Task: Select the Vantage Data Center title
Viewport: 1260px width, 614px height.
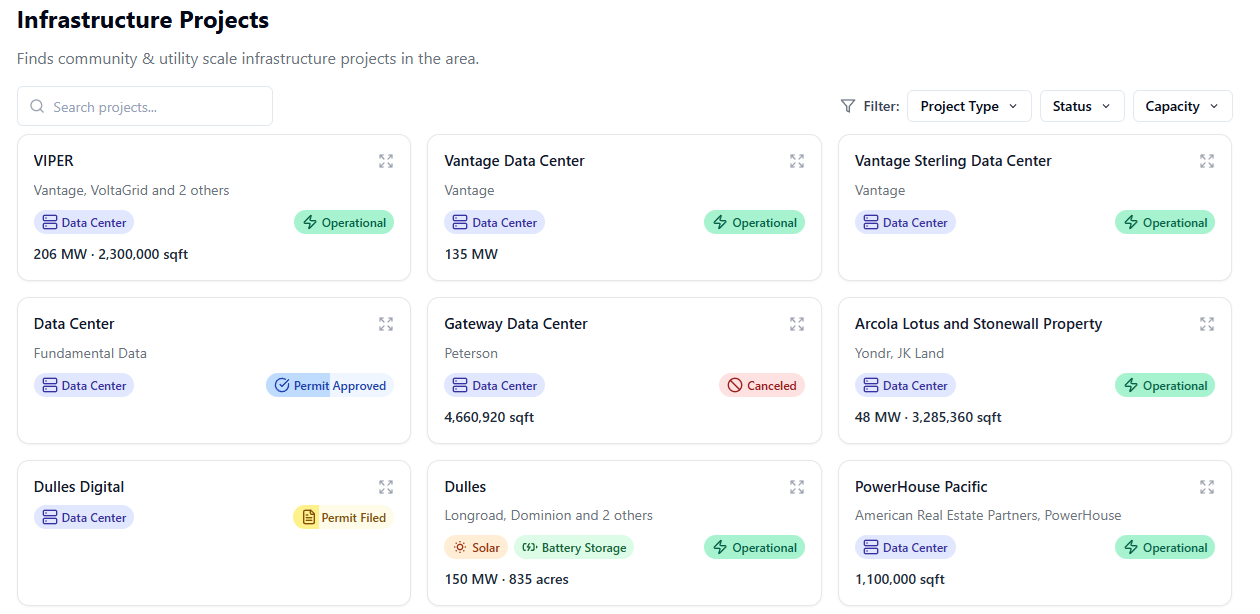Action: (514, 161)
